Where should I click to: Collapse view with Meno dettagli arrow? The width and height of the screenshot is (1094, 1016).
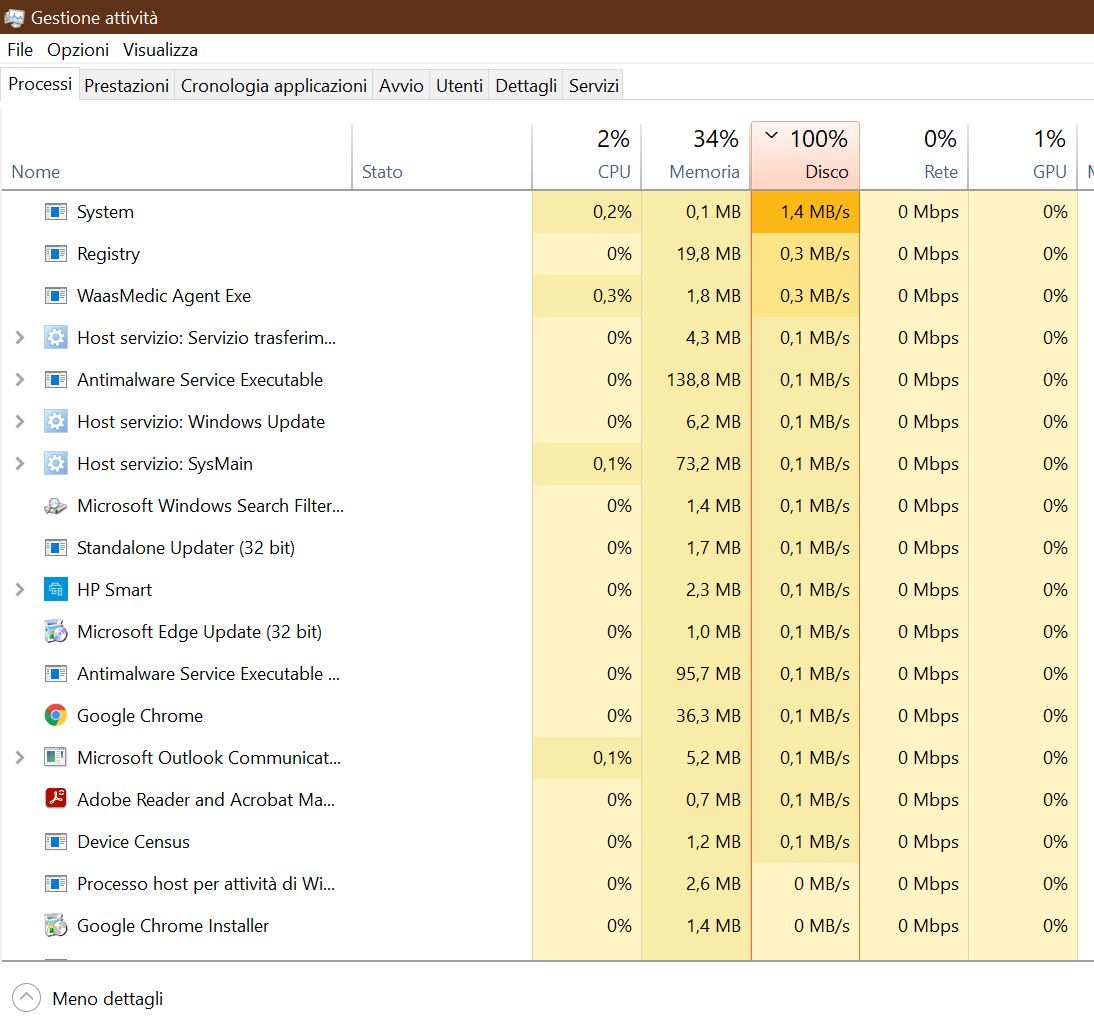point(27,997)
